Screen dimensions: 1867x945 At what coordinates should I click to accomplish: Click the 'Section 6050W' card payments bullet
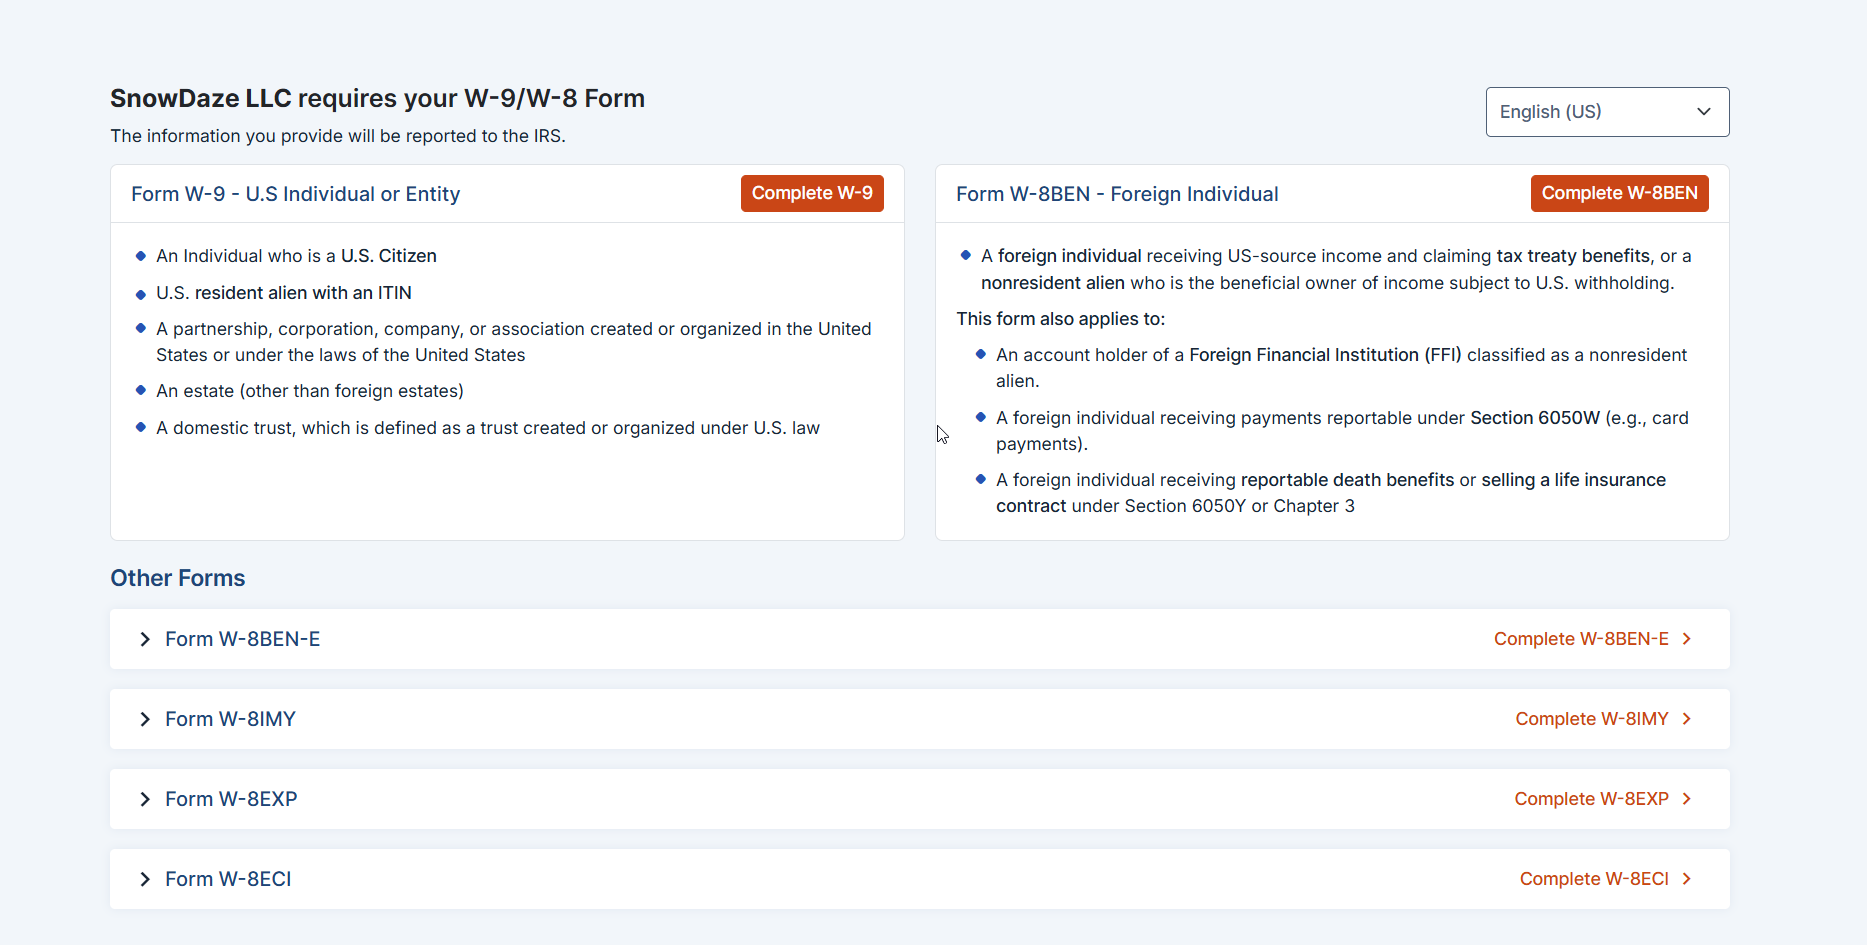click(x=1342, y=431)
